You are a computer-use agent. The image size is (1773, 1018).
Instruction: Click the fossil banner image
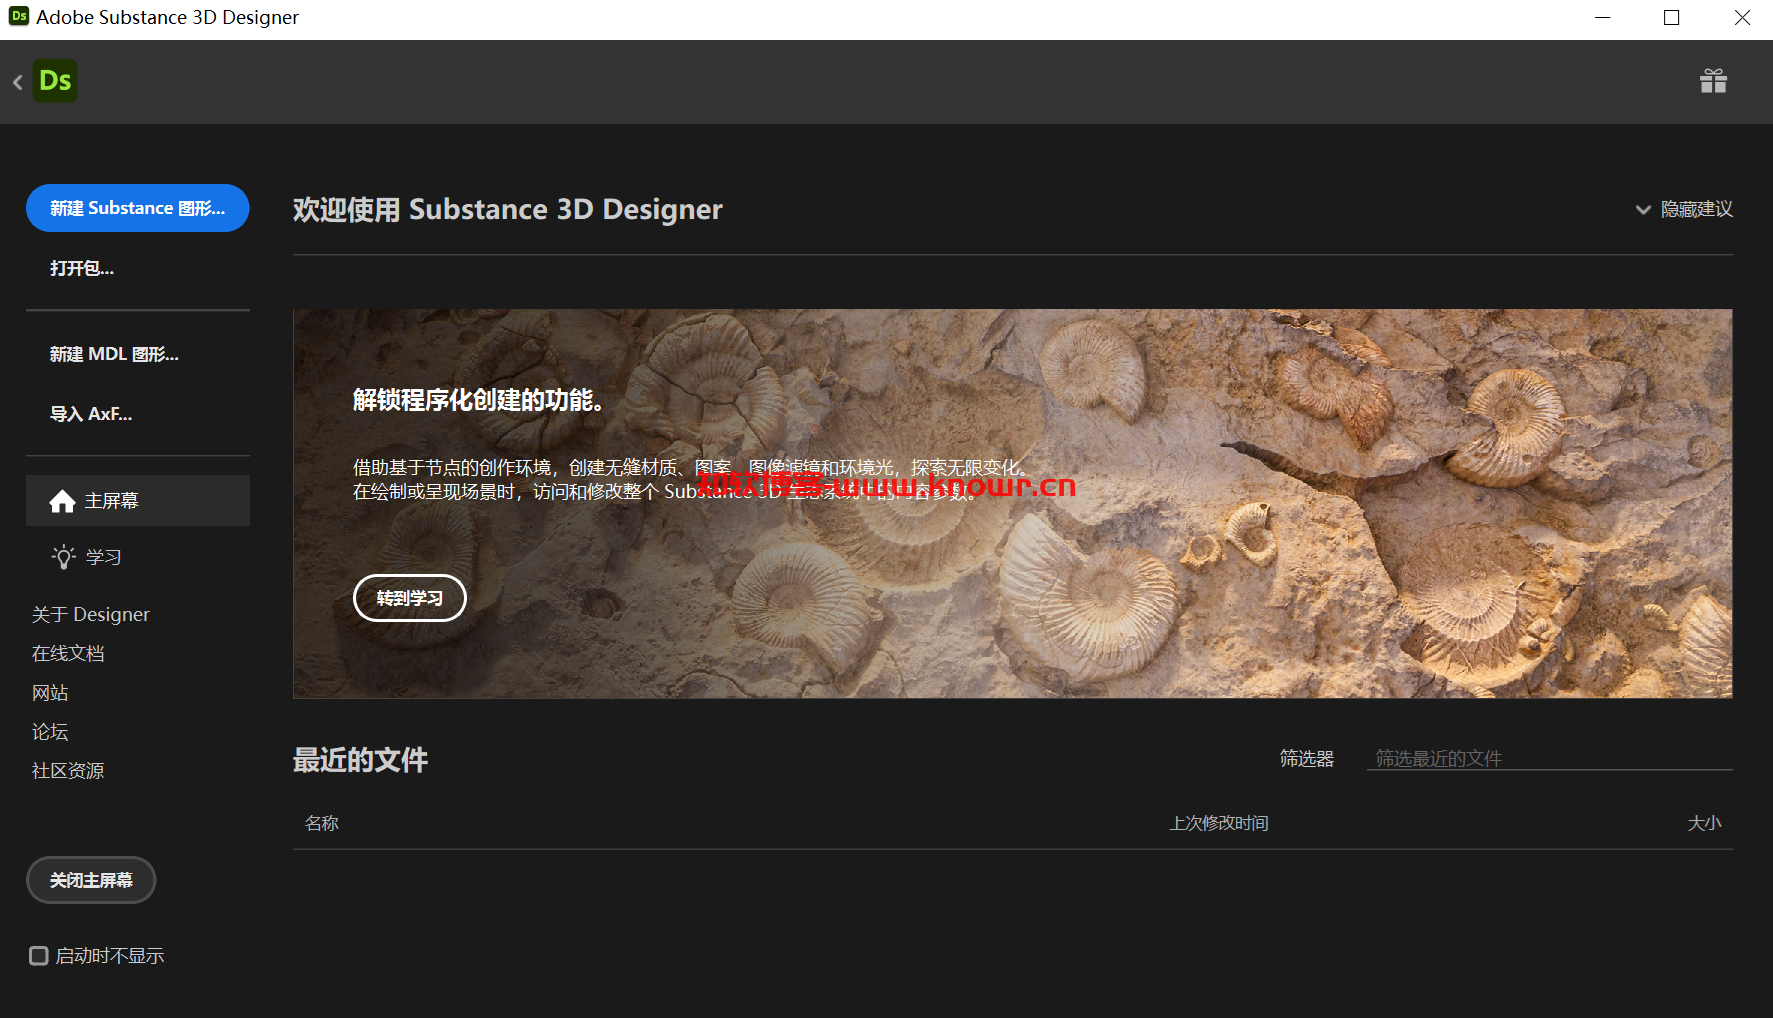click(1013, 503)
